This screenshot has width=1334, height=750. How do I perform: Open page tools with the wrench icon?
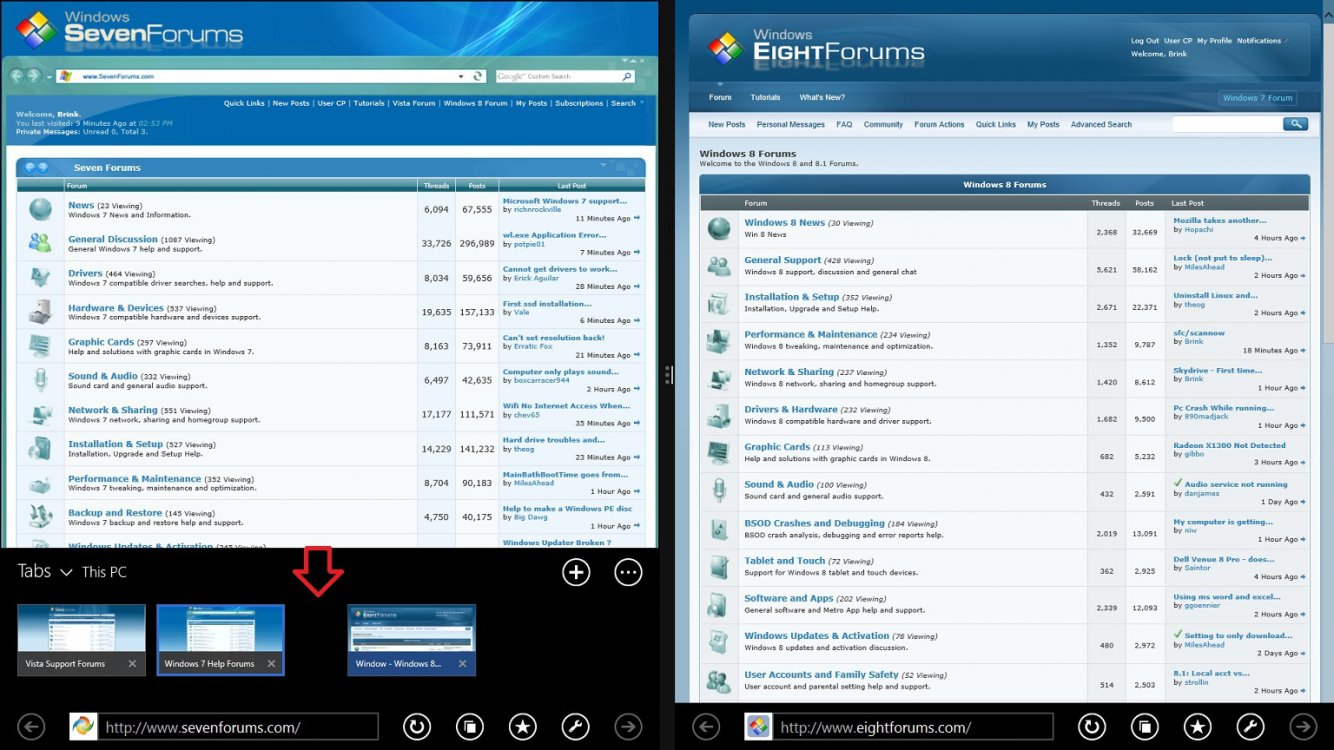1250,727
